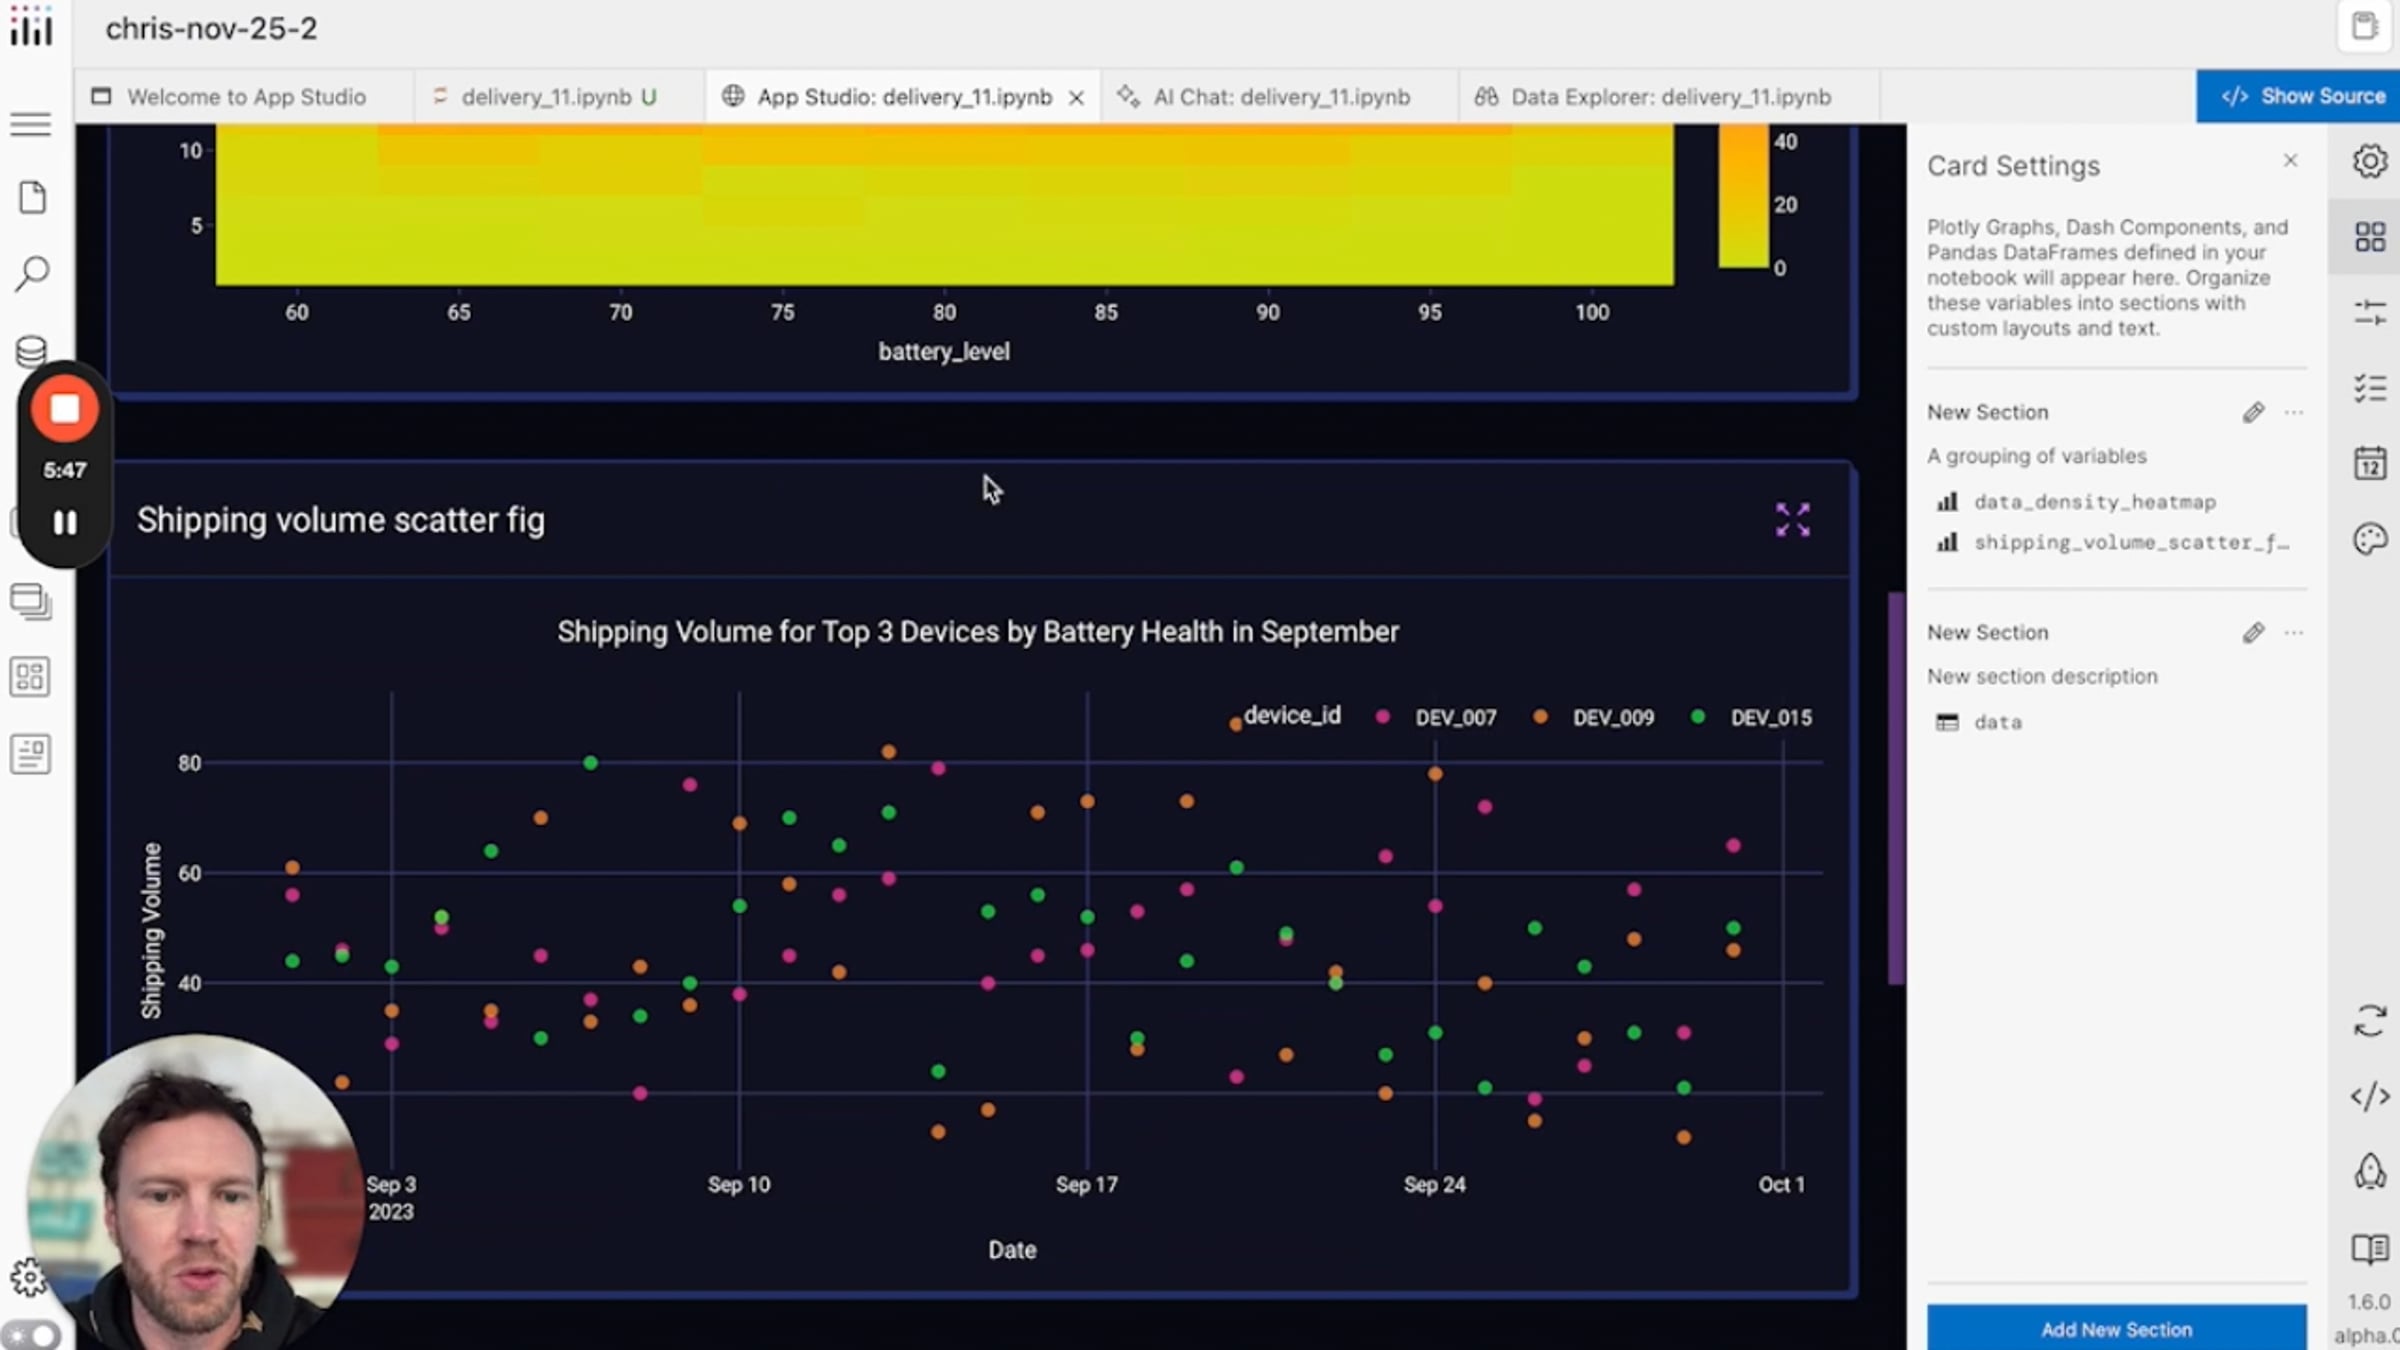Rename first New Section with pencil icon
Image resolution: width=2400 pixels, height=1350 pixels.
[x=2254, y=412]
